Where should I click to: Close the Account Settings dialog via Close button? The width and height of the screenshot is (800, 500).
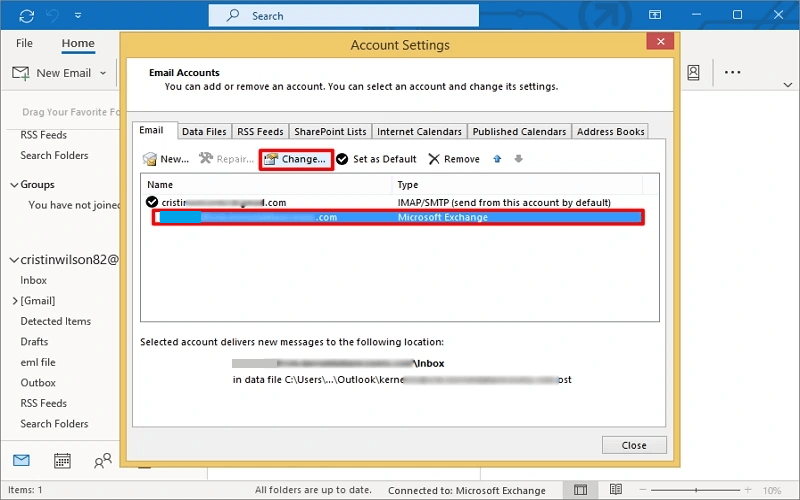(633, 445)
